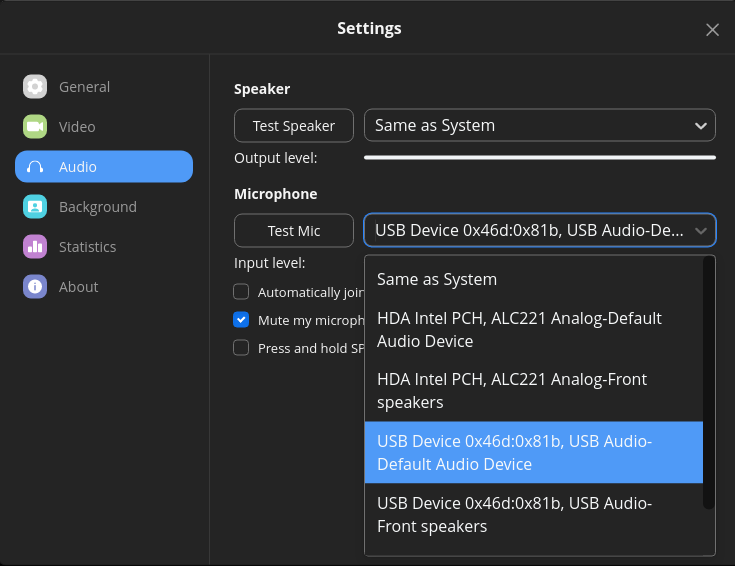Uncheck Mute my microphone checkbox
The image size is (735, 566).
[241, 320]
